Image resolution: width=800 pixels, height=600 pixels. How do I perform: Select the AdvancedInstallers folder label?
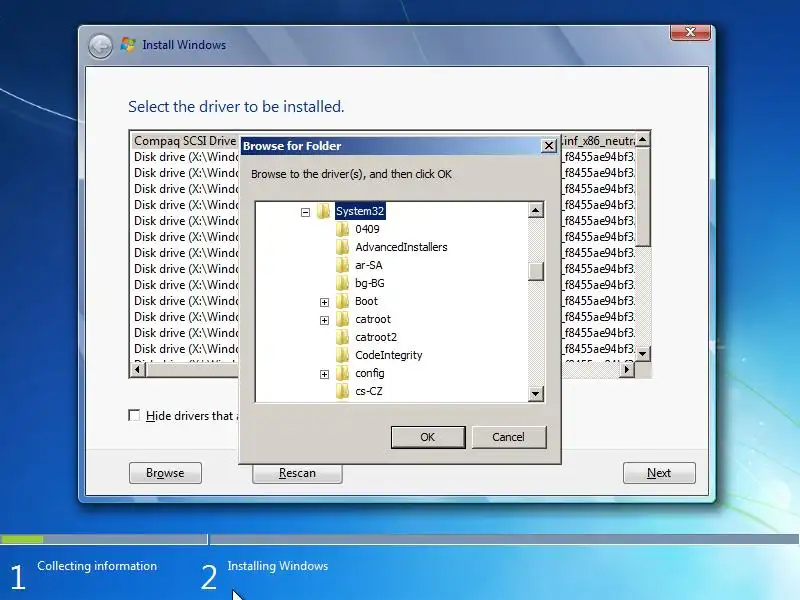401,247
